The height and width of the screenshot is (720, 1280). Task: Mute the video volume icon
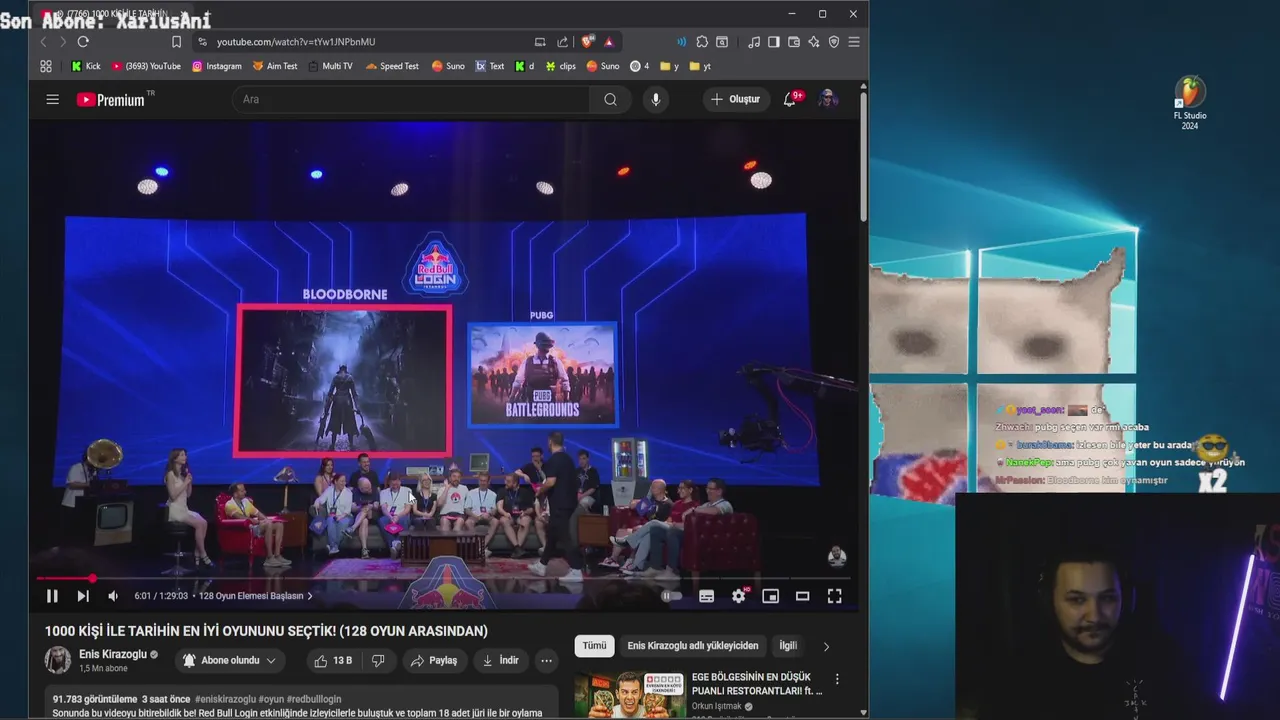[x=113, y=596]
